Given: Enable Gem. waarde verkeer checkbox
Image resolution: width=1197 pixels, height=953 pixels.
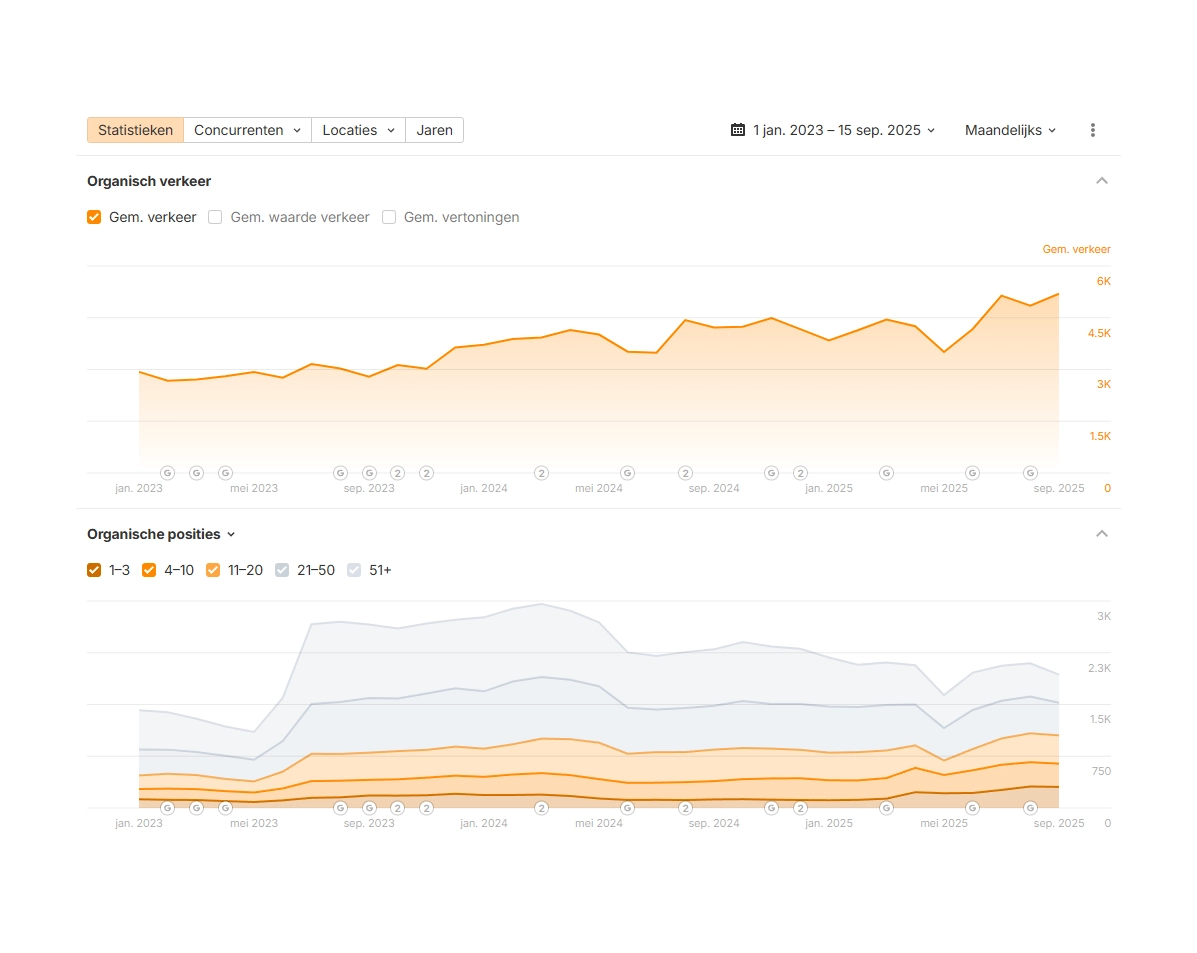Looking at the screenshot, I should [x=215, y=217].
